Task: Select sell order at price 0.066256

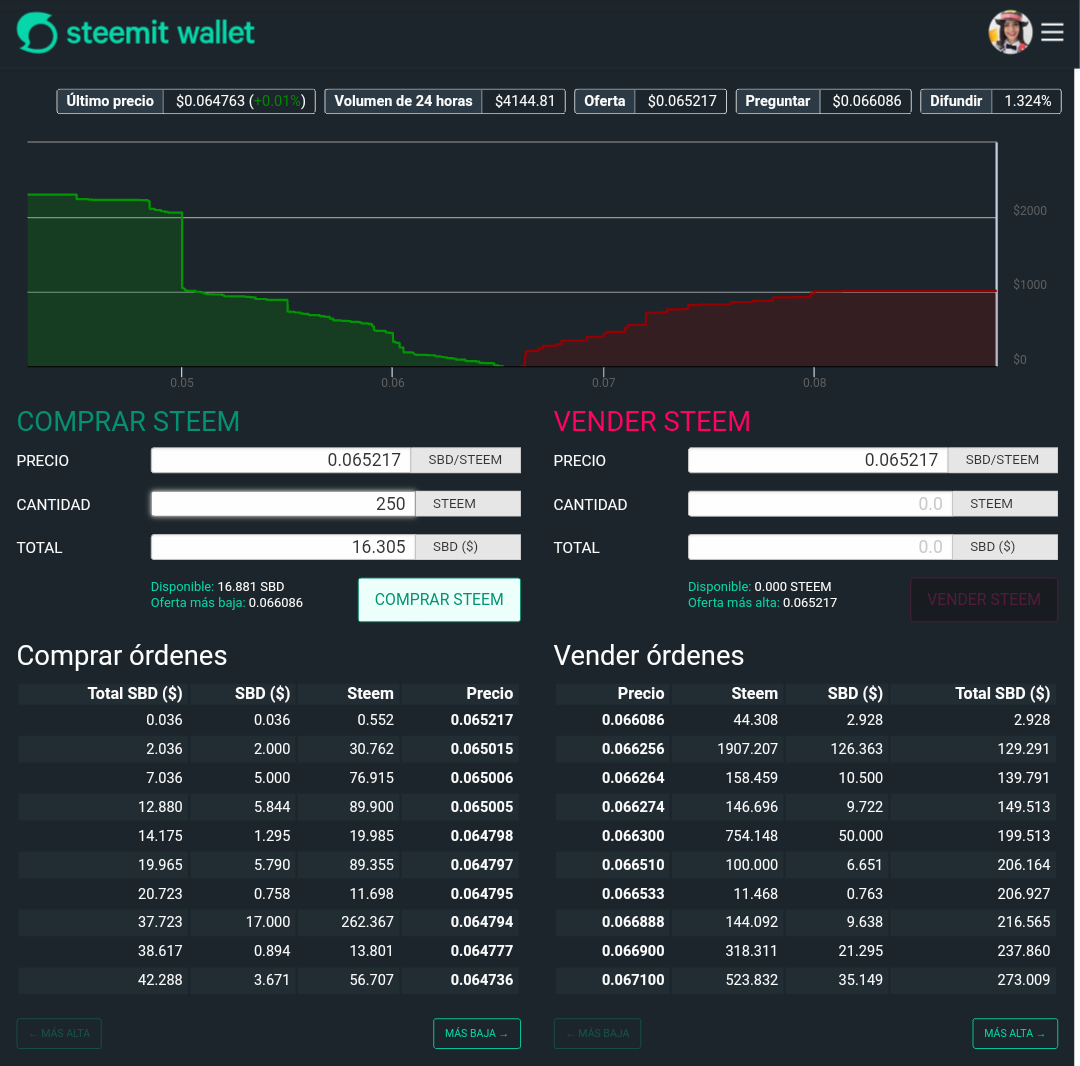Action: (806, 749)
